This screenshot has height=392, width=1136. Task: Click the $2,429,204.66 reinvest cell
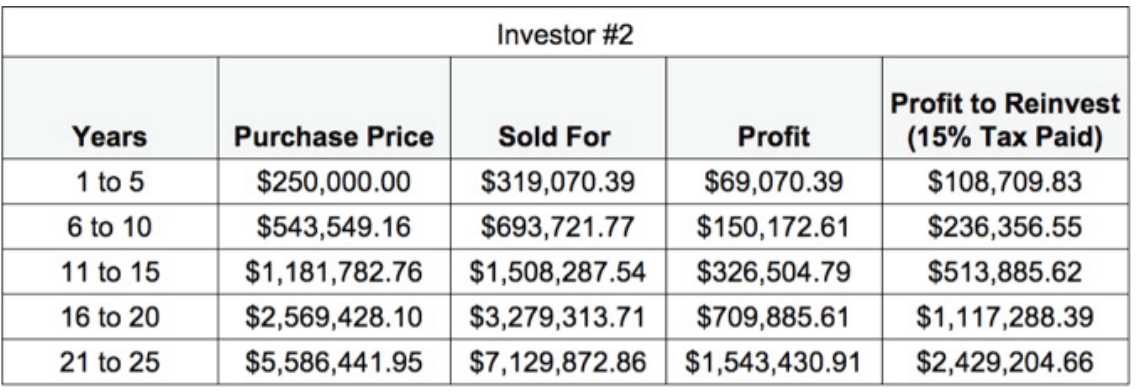1005,362
